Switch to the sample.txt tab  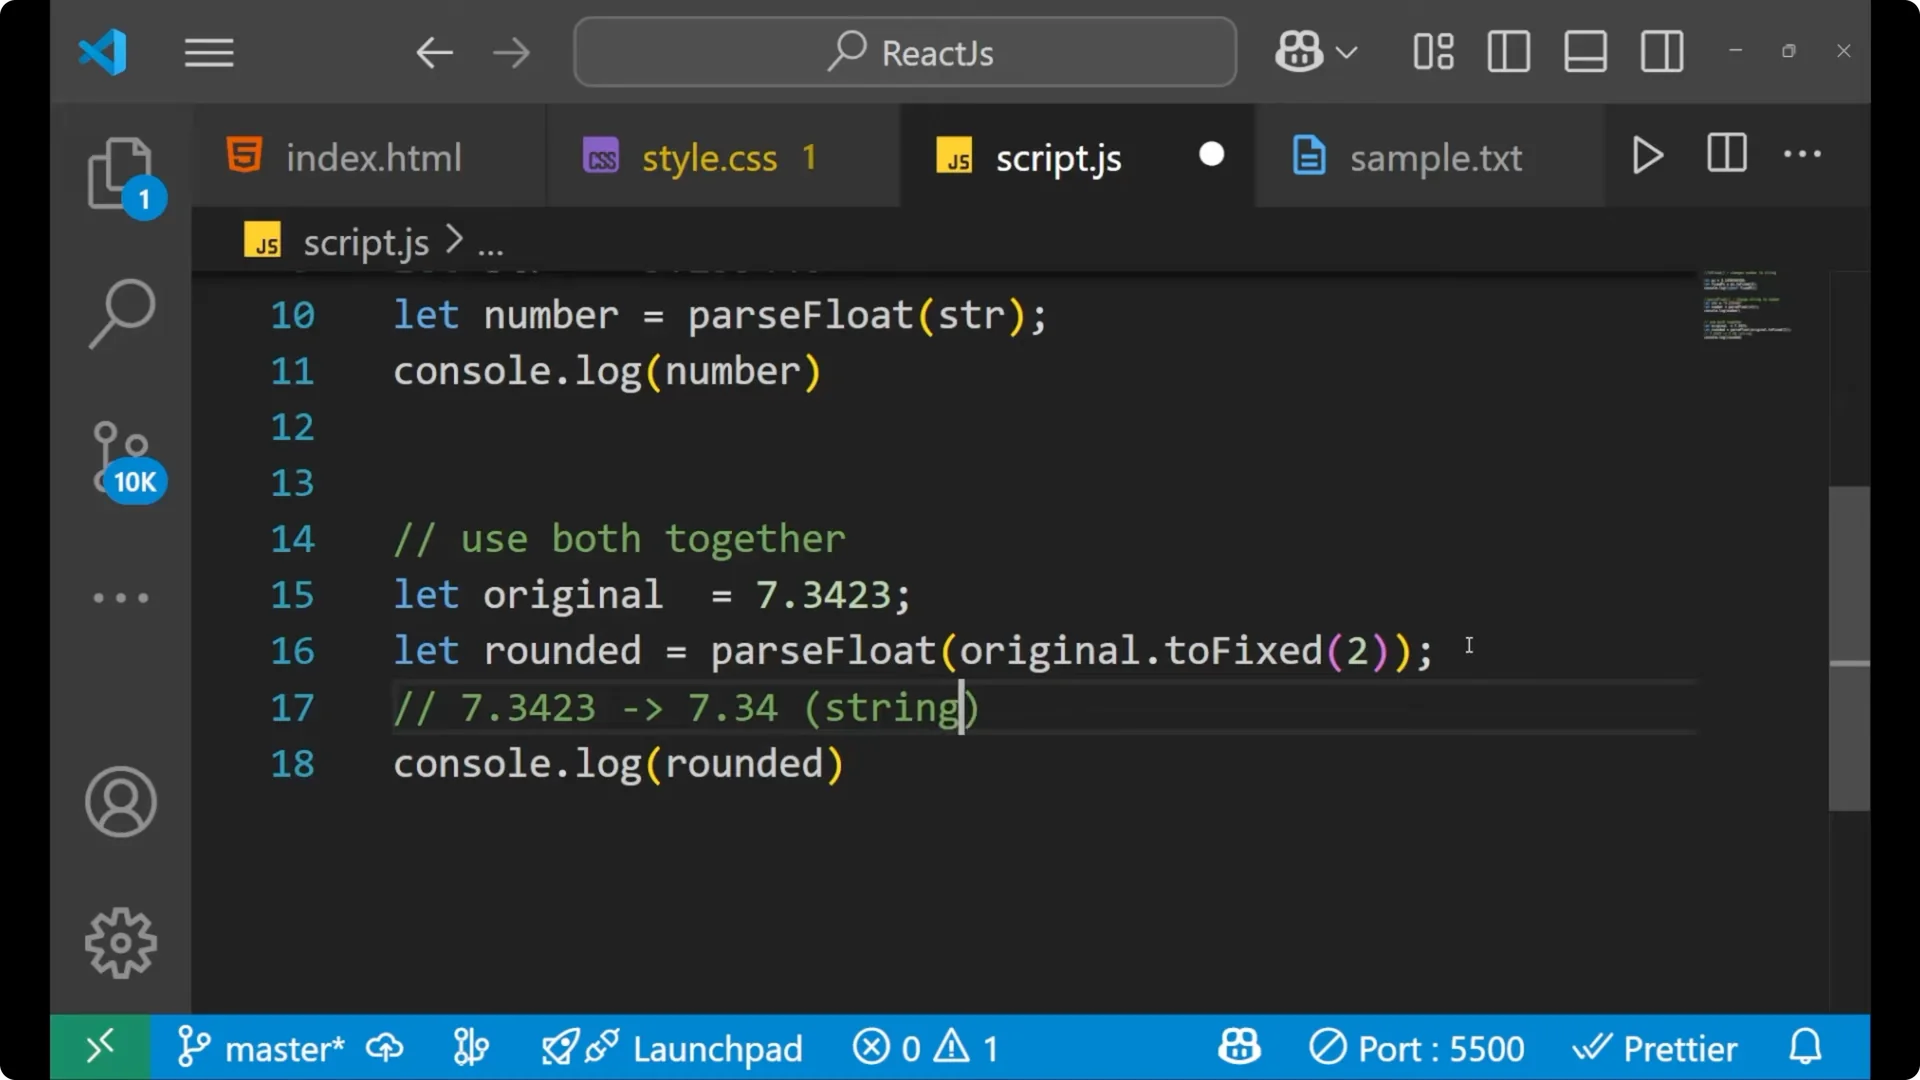(1436, 156)
